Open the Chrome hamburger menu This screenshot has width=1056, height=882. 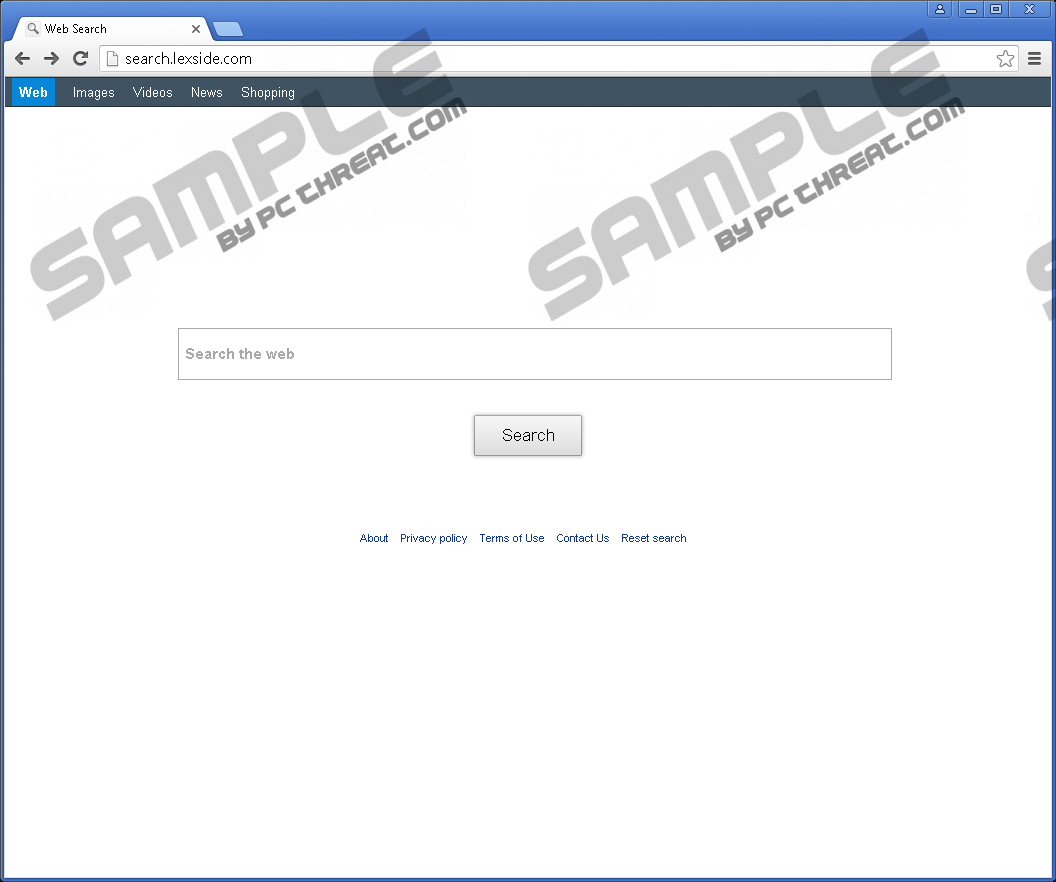[1034, 59]
